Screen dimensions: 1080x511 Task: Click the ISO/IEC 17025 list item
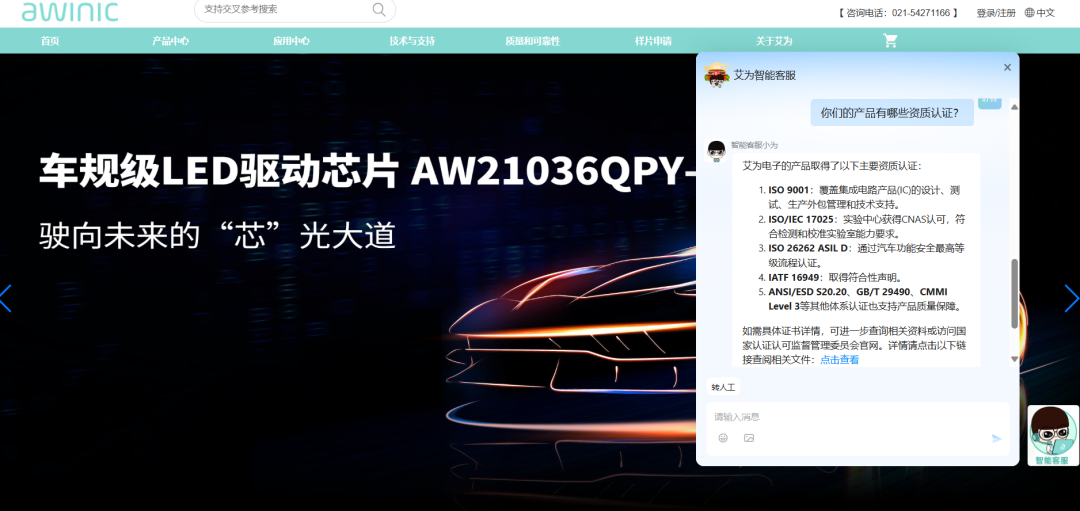861,226
